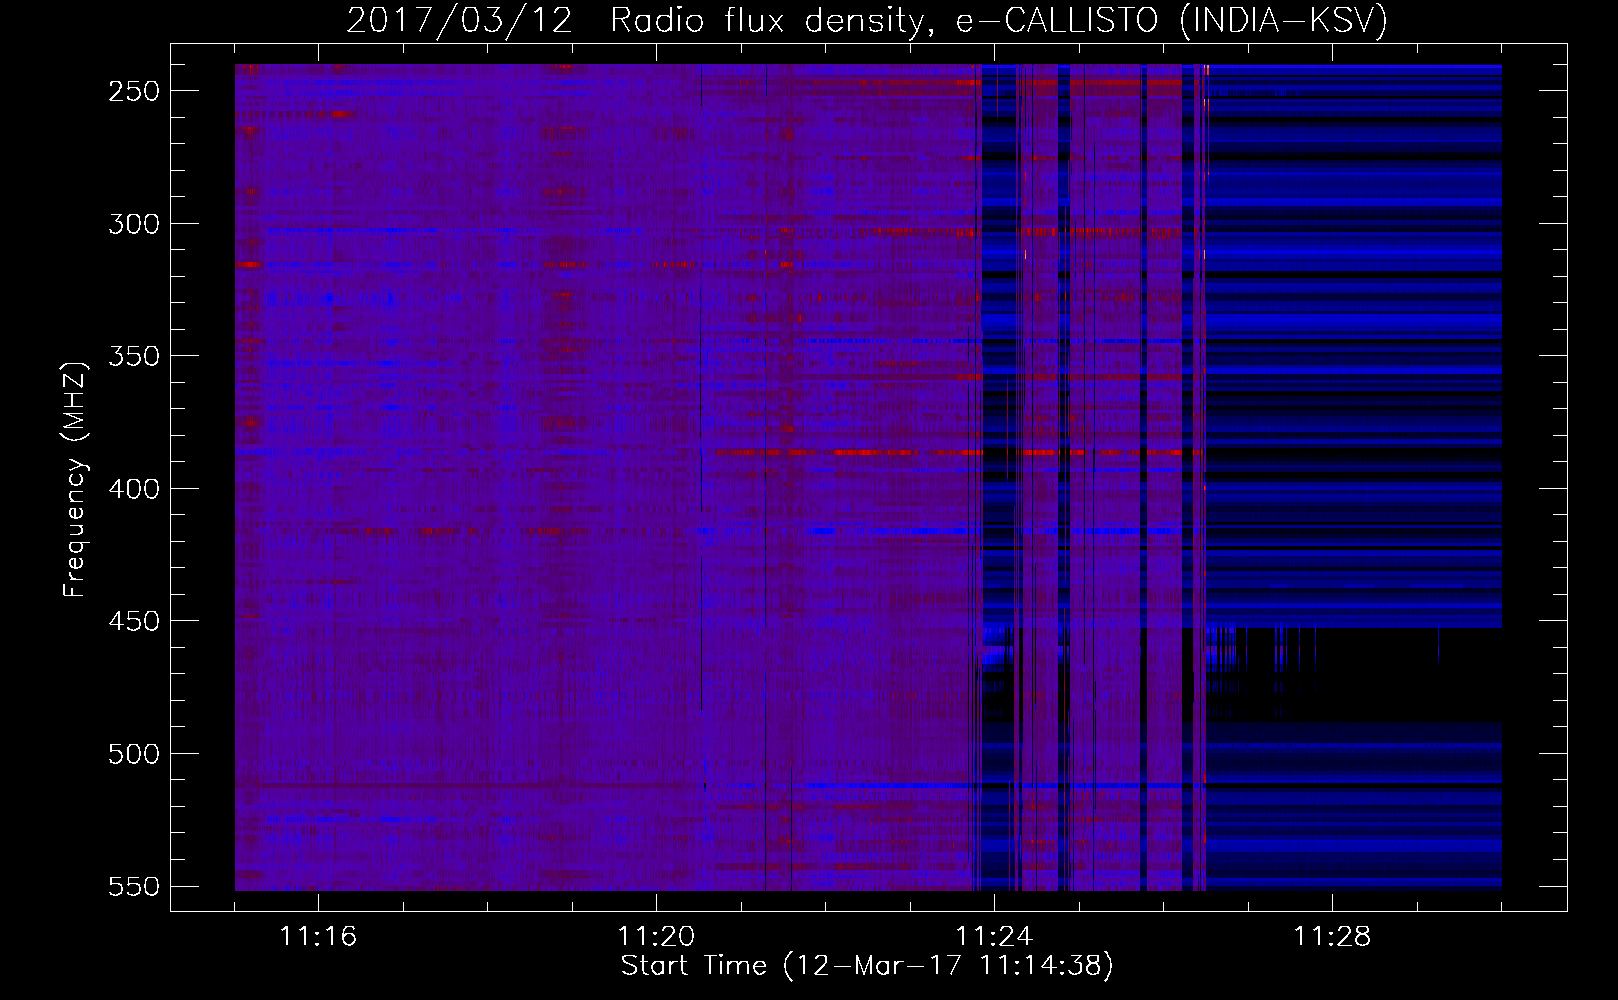1618x1000 pixels.
Task: Click the '450' frequency tick label
Action: pos(134,622)
